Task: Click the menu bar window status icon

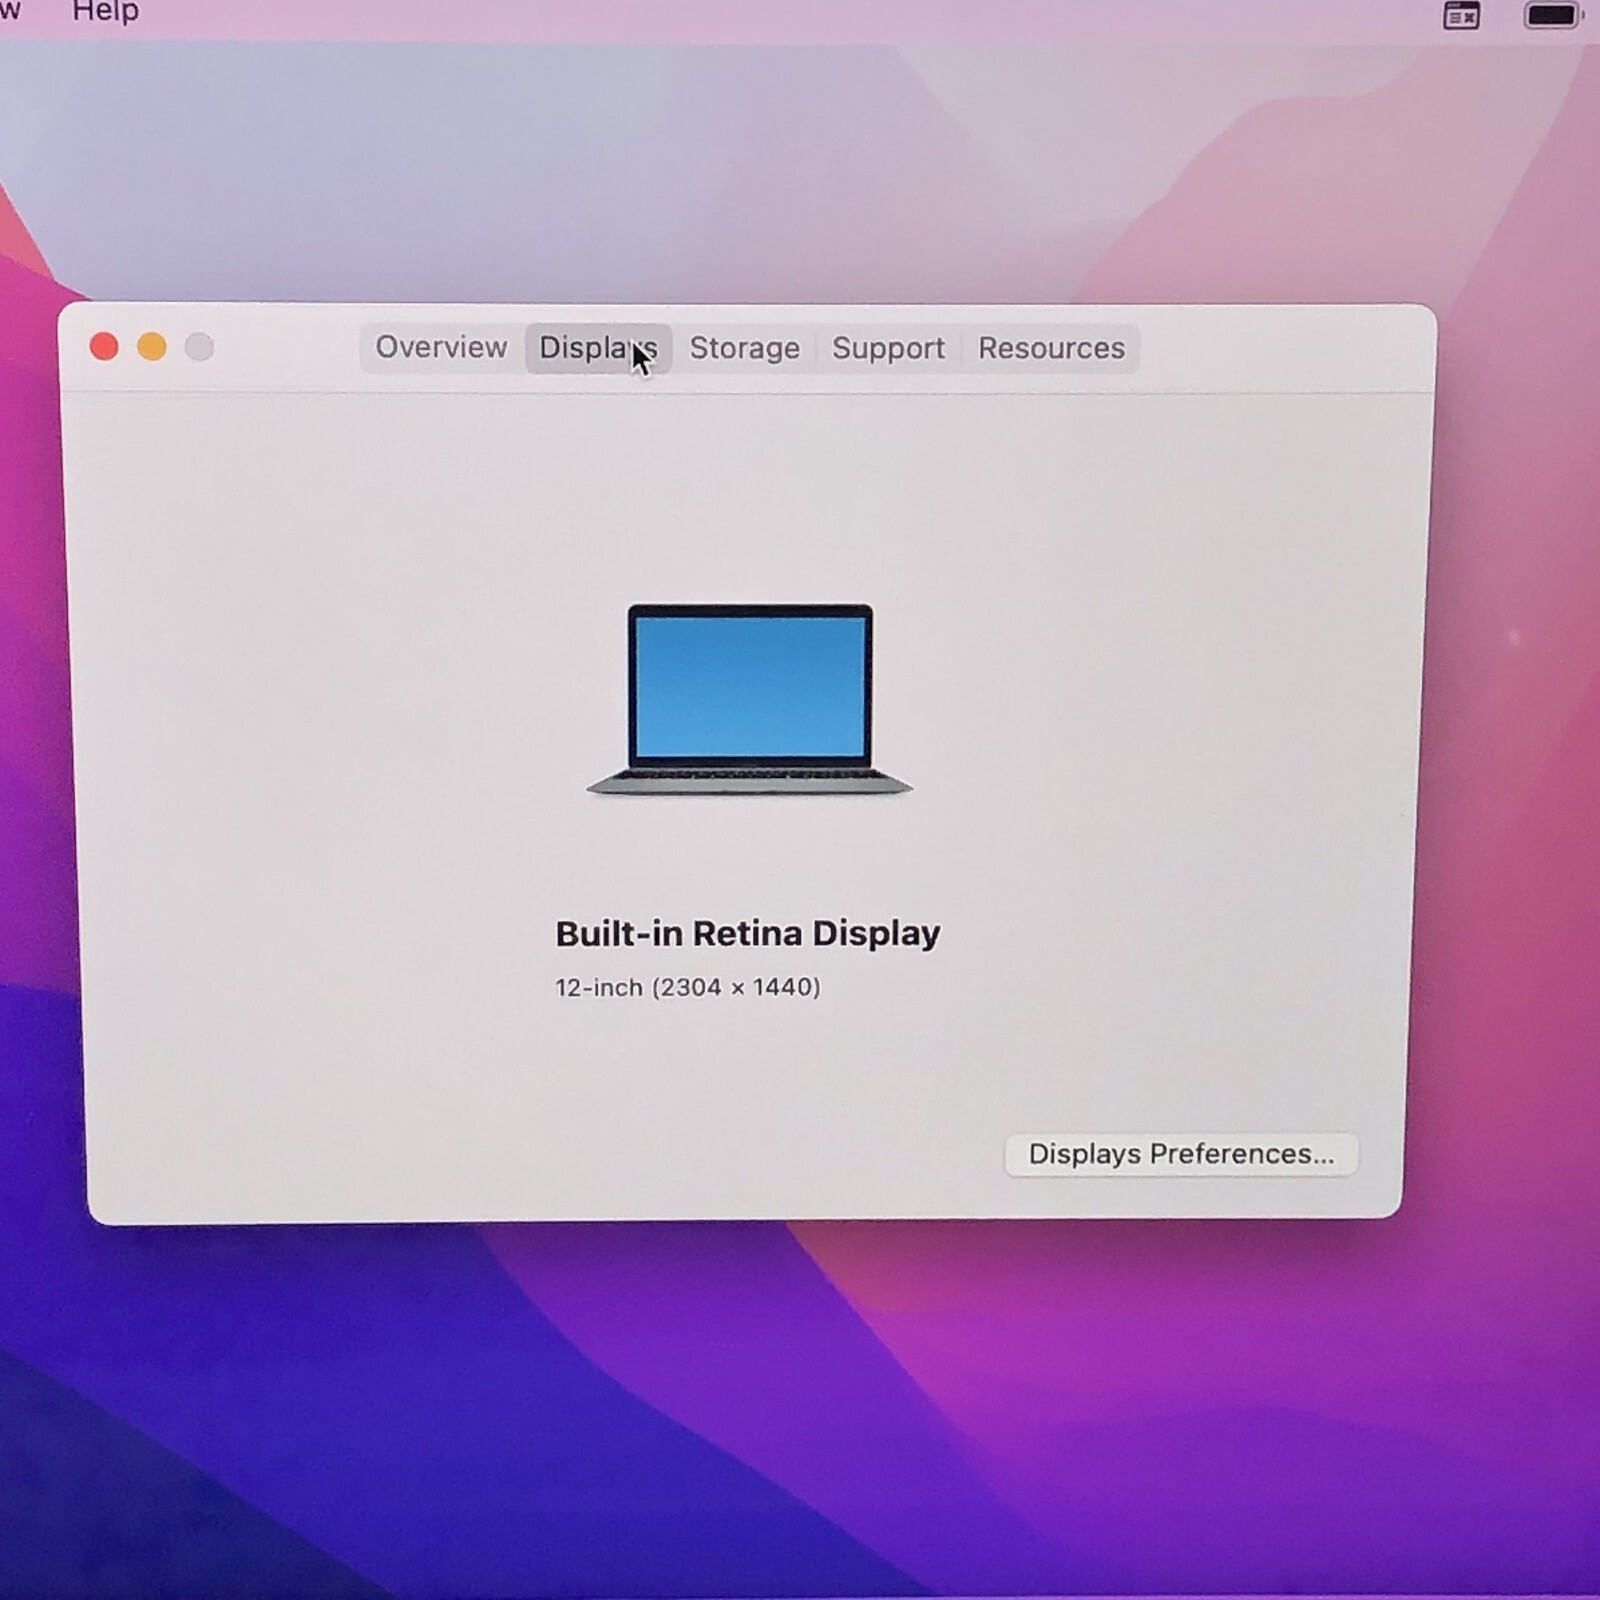Action: point(1461,15)
